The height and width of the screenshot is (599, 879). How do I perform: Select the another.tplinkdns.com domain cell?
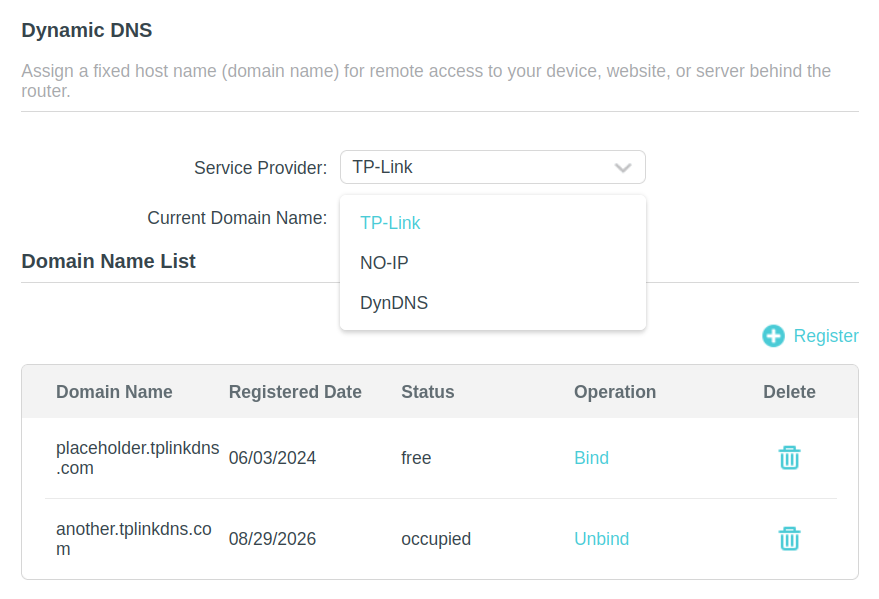(x=133, y=538)
